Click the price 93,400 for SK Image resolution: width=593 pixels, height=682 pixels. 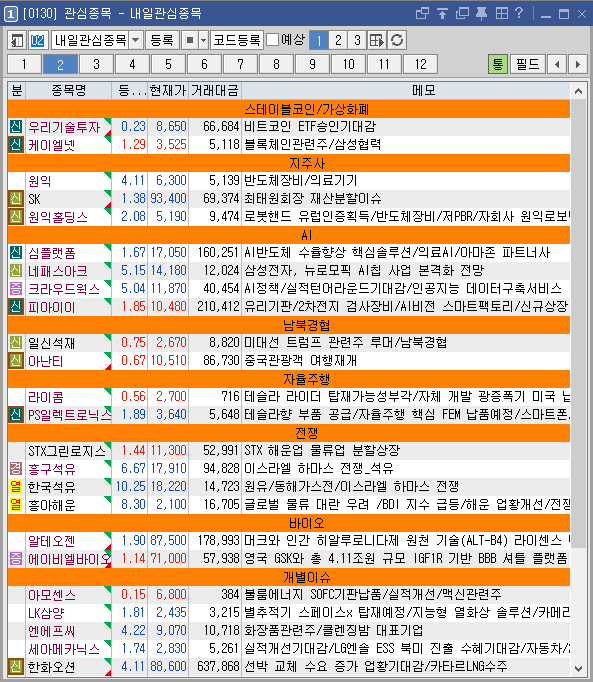[x=168, y=198]
